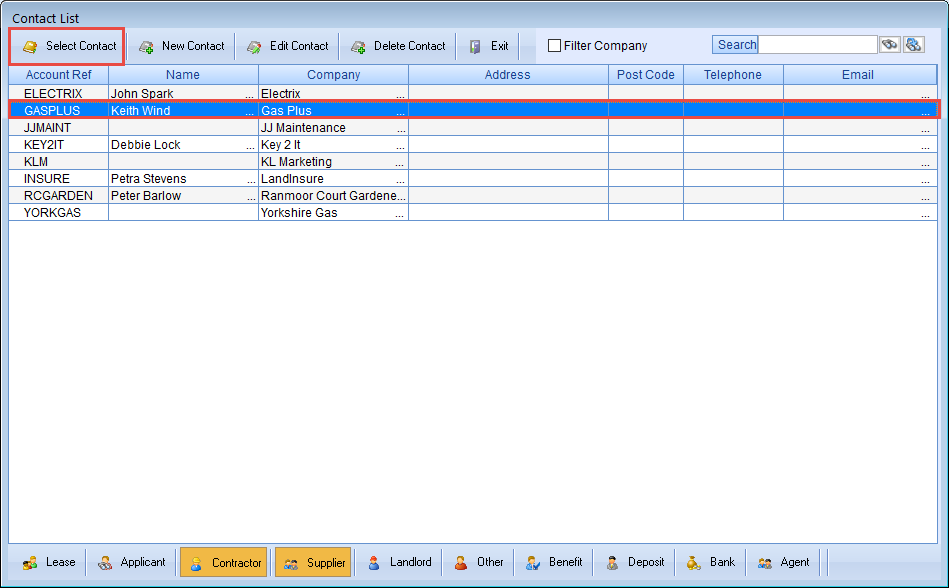The height and width of the screenshot is (588, 949).
Task: Click the binoculars find icon beside search box
Action: (x=889, y=45)
